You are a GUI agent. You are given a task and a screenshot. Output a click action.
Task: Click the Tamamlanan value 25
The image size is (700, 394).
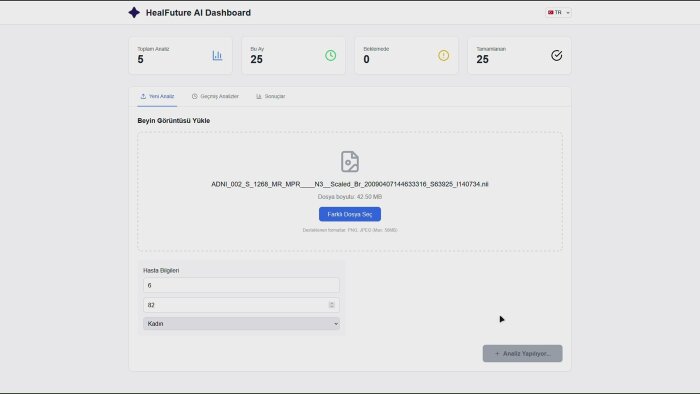[482, 59]
